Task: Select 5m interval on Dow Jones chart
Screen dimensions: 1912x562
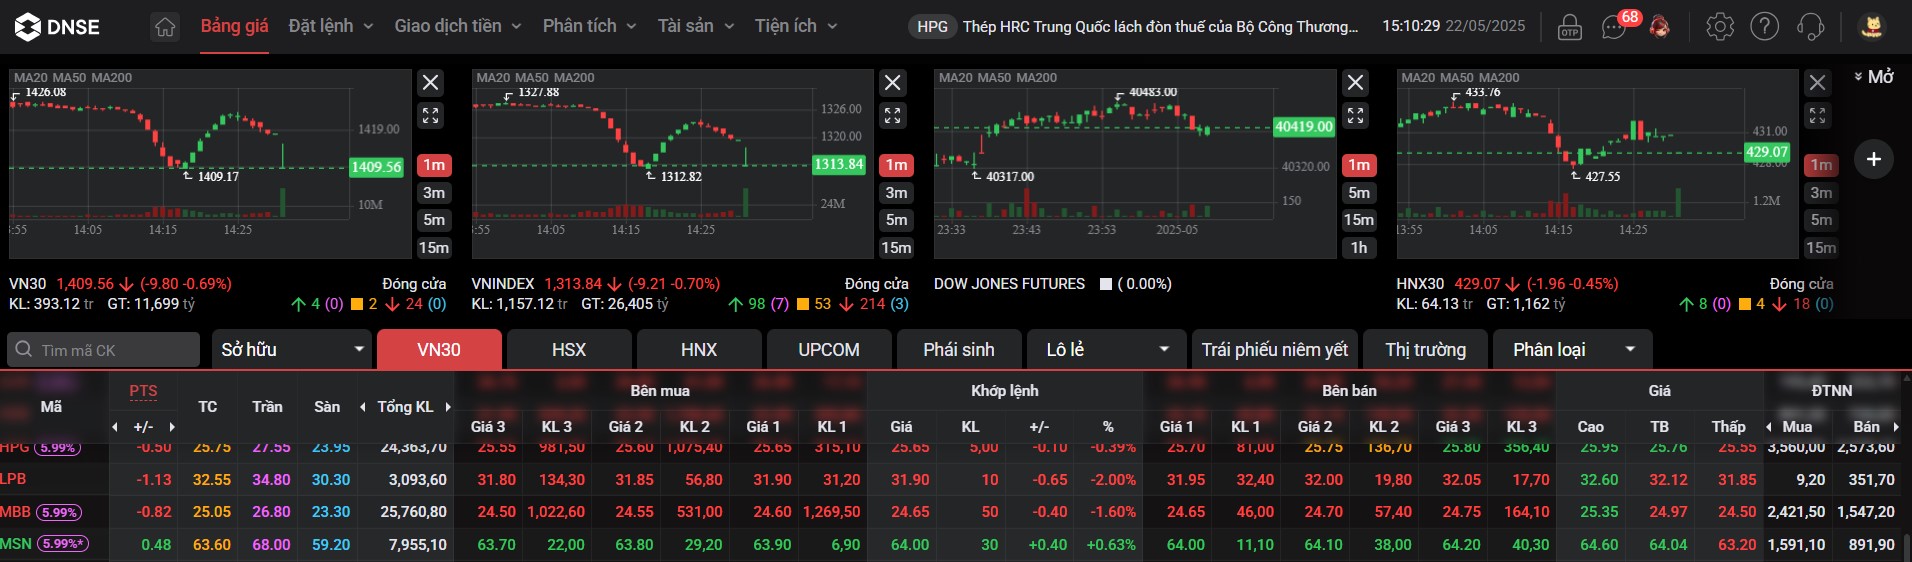Action: pyautogui.click(x=1359, y=193)
